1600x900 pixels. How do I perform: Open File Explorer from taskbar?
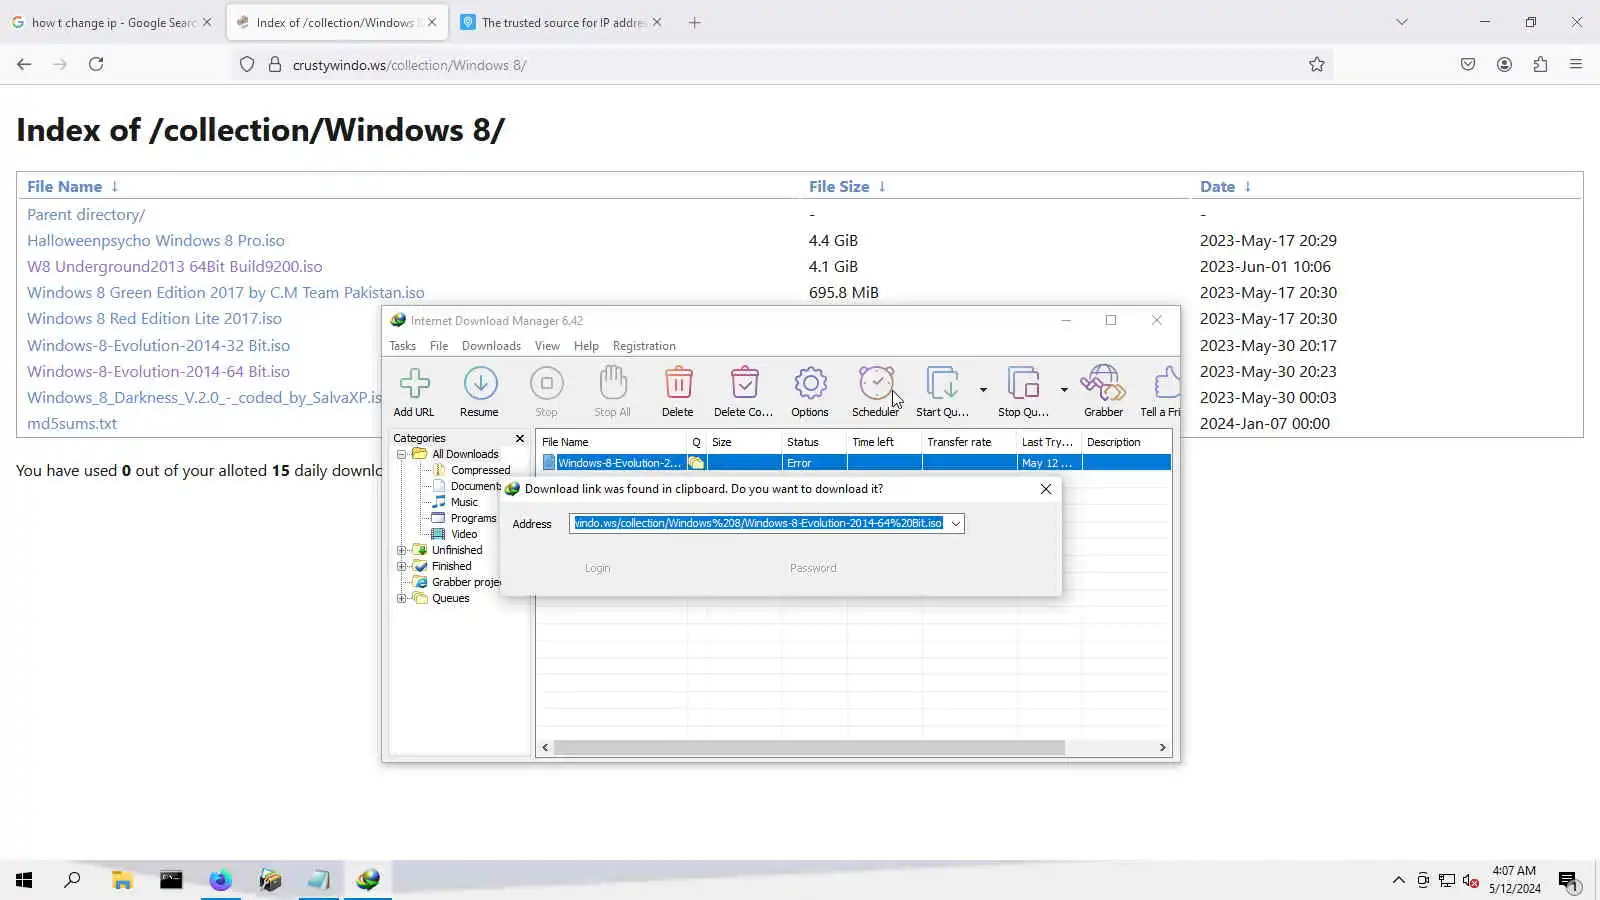(122, 880)
